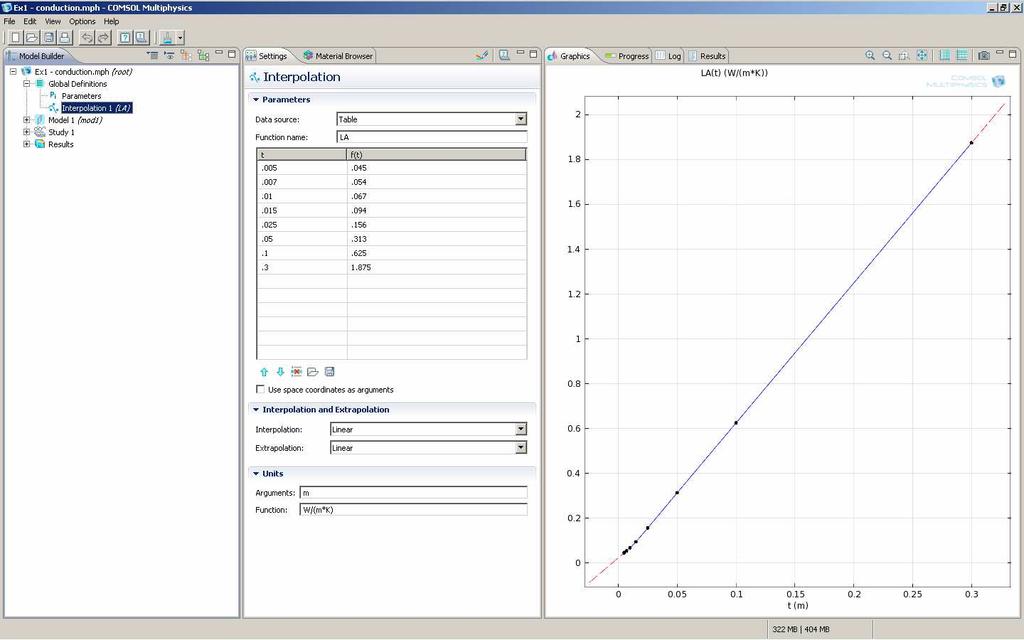Switch to the Results tab in Graphics pane
Screen dimensions: 1024x640
707,56
